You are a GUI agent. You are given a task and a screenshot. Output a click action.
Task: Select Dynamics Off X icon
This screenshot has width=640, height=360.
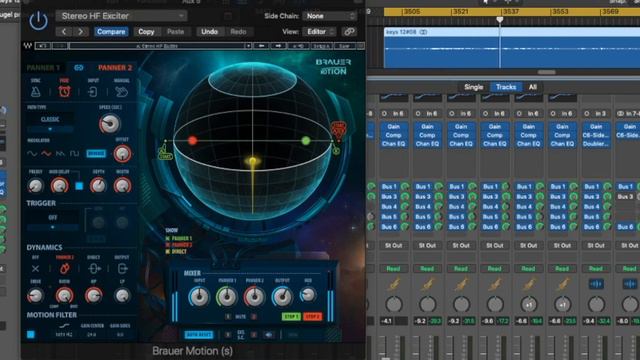point(36,269)
